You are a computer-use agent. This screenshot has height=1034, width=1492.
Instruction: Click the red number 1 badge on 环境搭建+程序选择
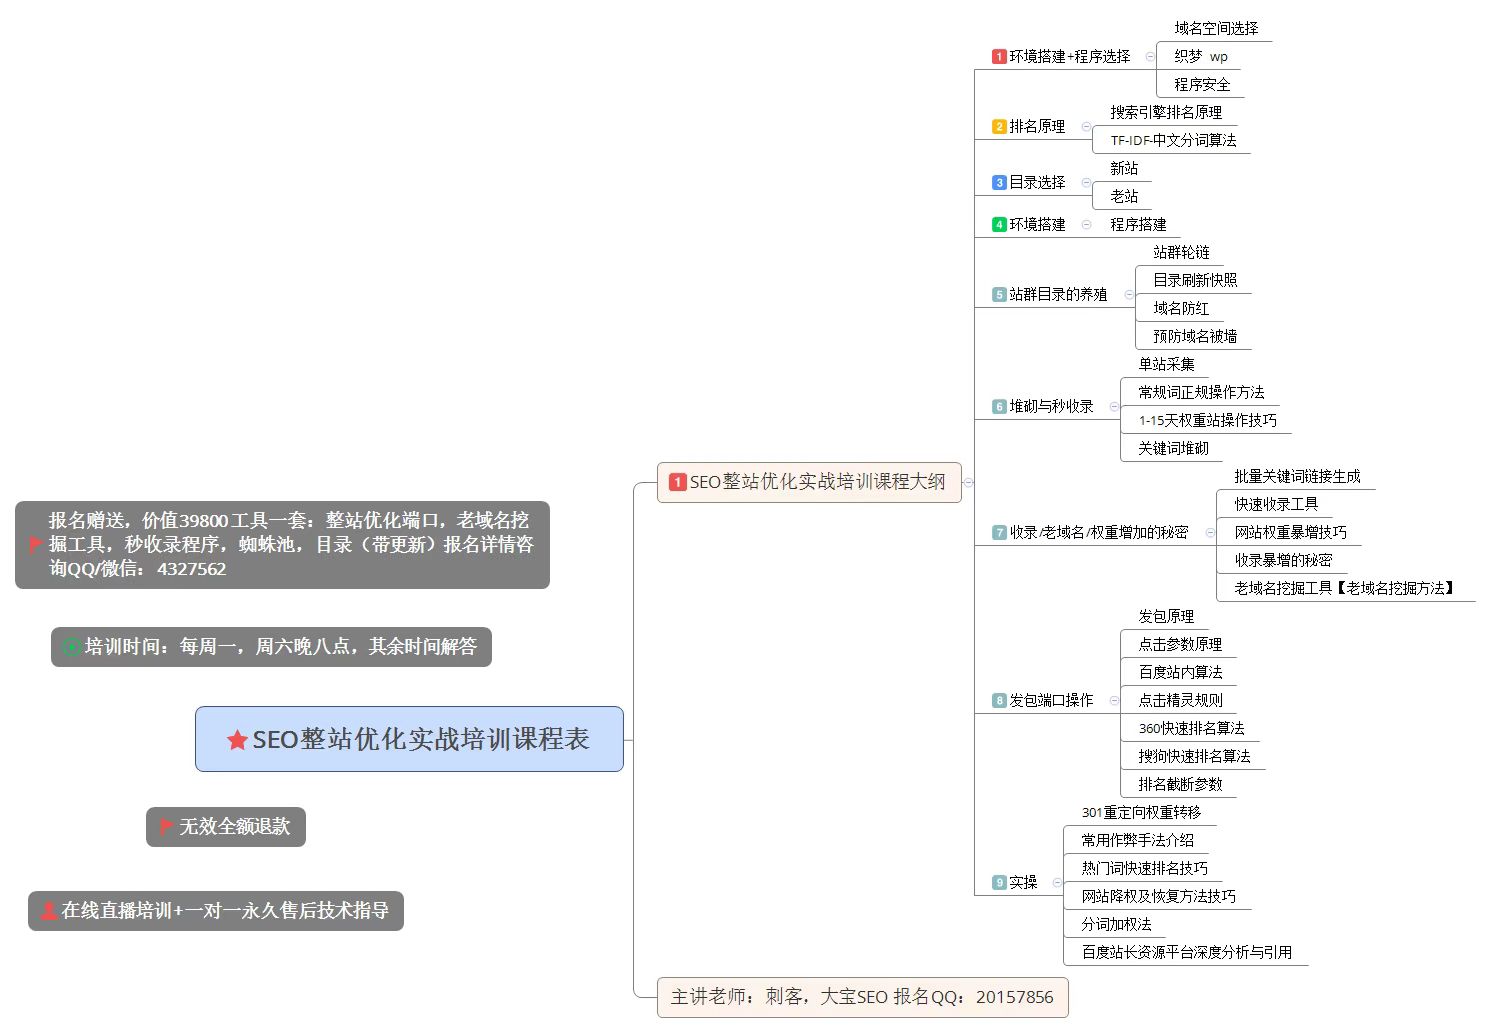click(1000, 57)
